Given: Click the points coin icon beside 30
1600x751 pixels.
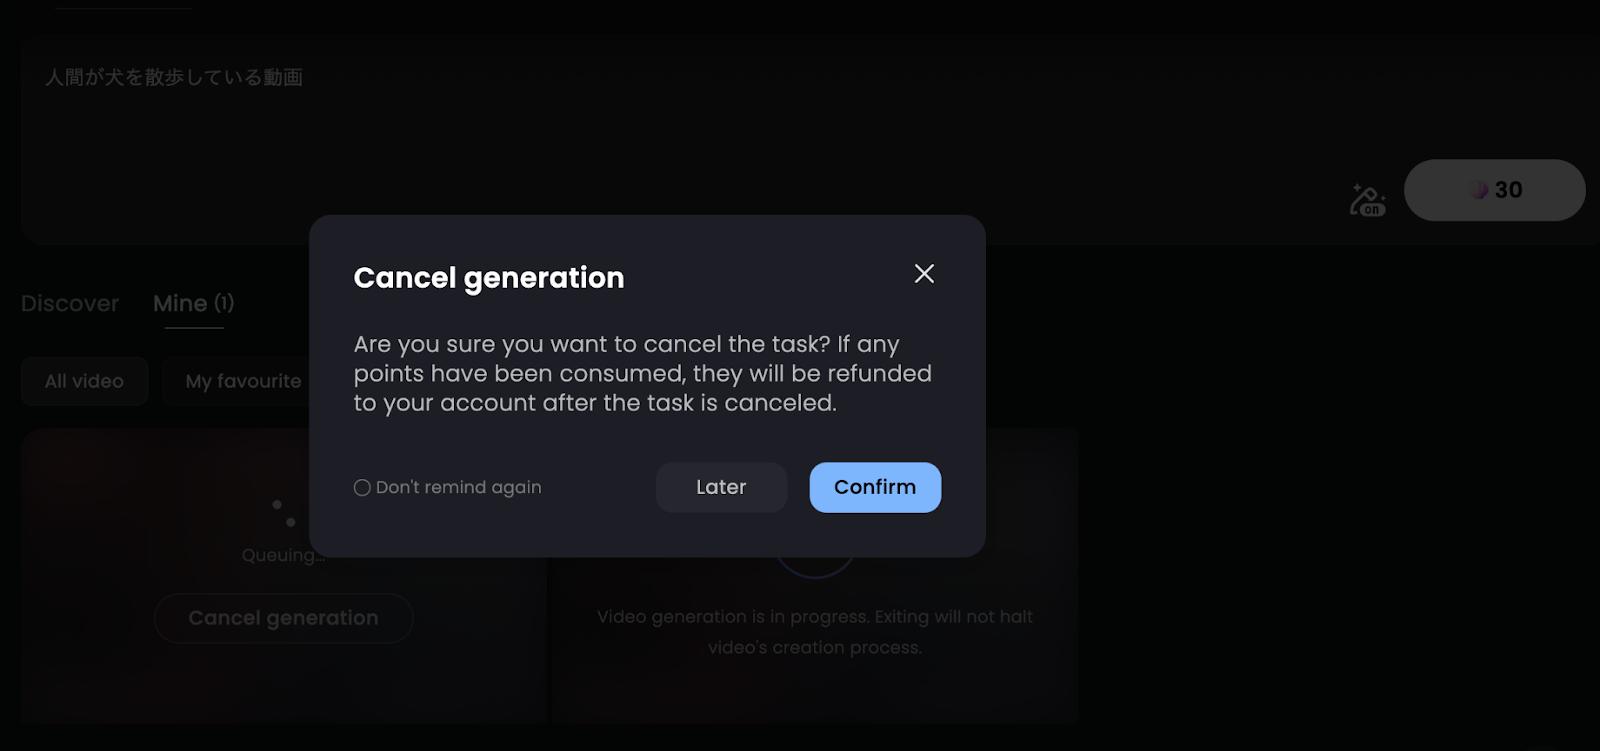Looking at the screenshot, I should point(1478,190).
